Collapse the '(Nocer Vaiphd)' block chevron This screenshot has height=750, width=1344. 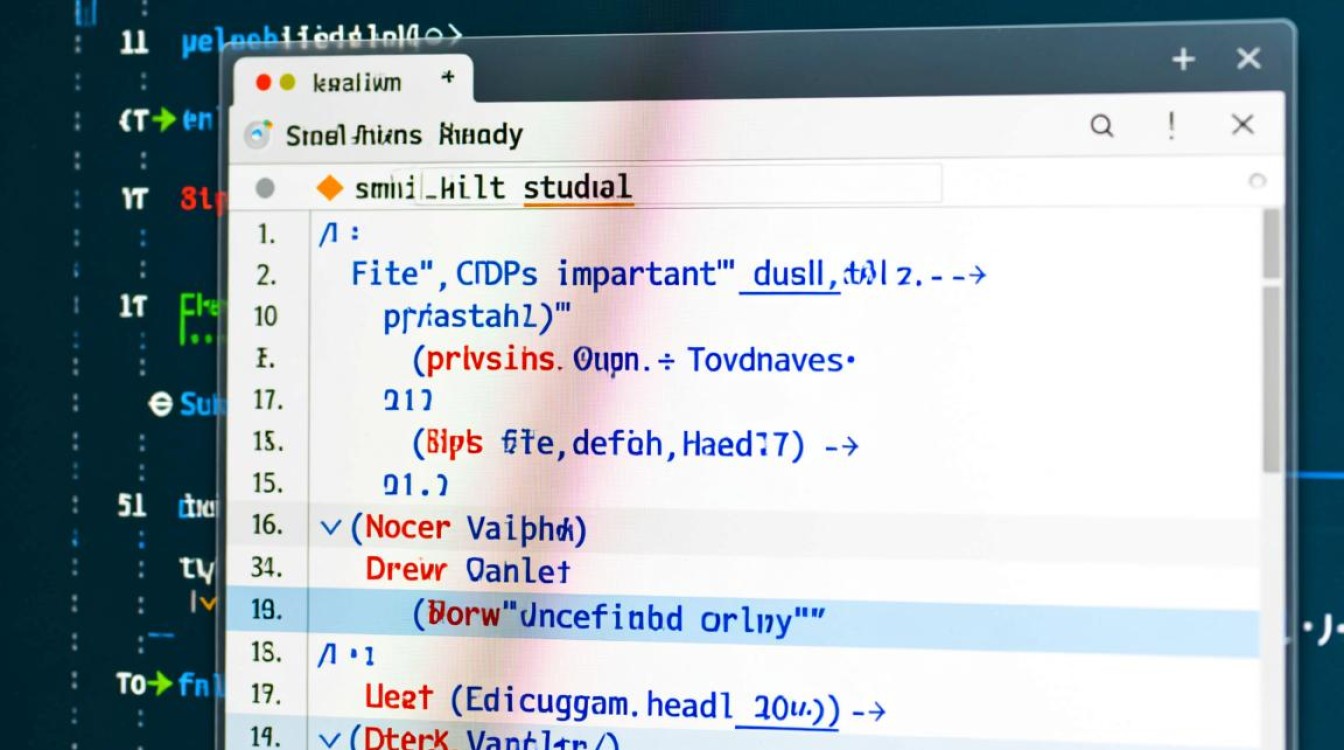[x=330, y=527]
